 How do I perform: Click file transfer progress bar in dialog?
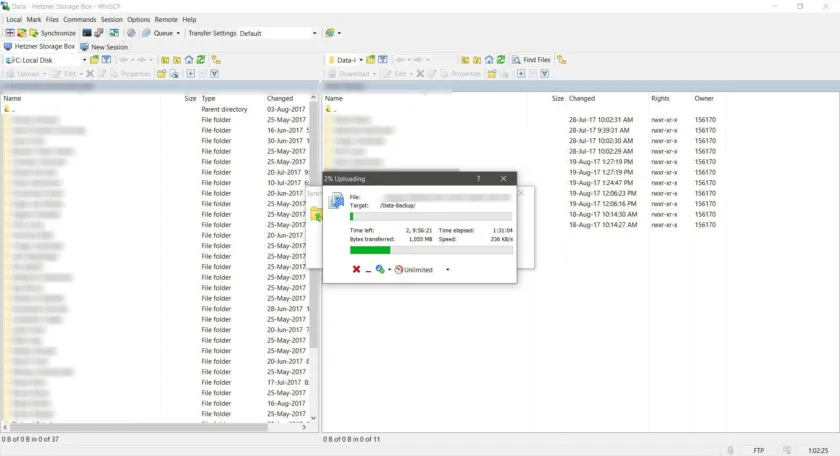pos(431,216)
